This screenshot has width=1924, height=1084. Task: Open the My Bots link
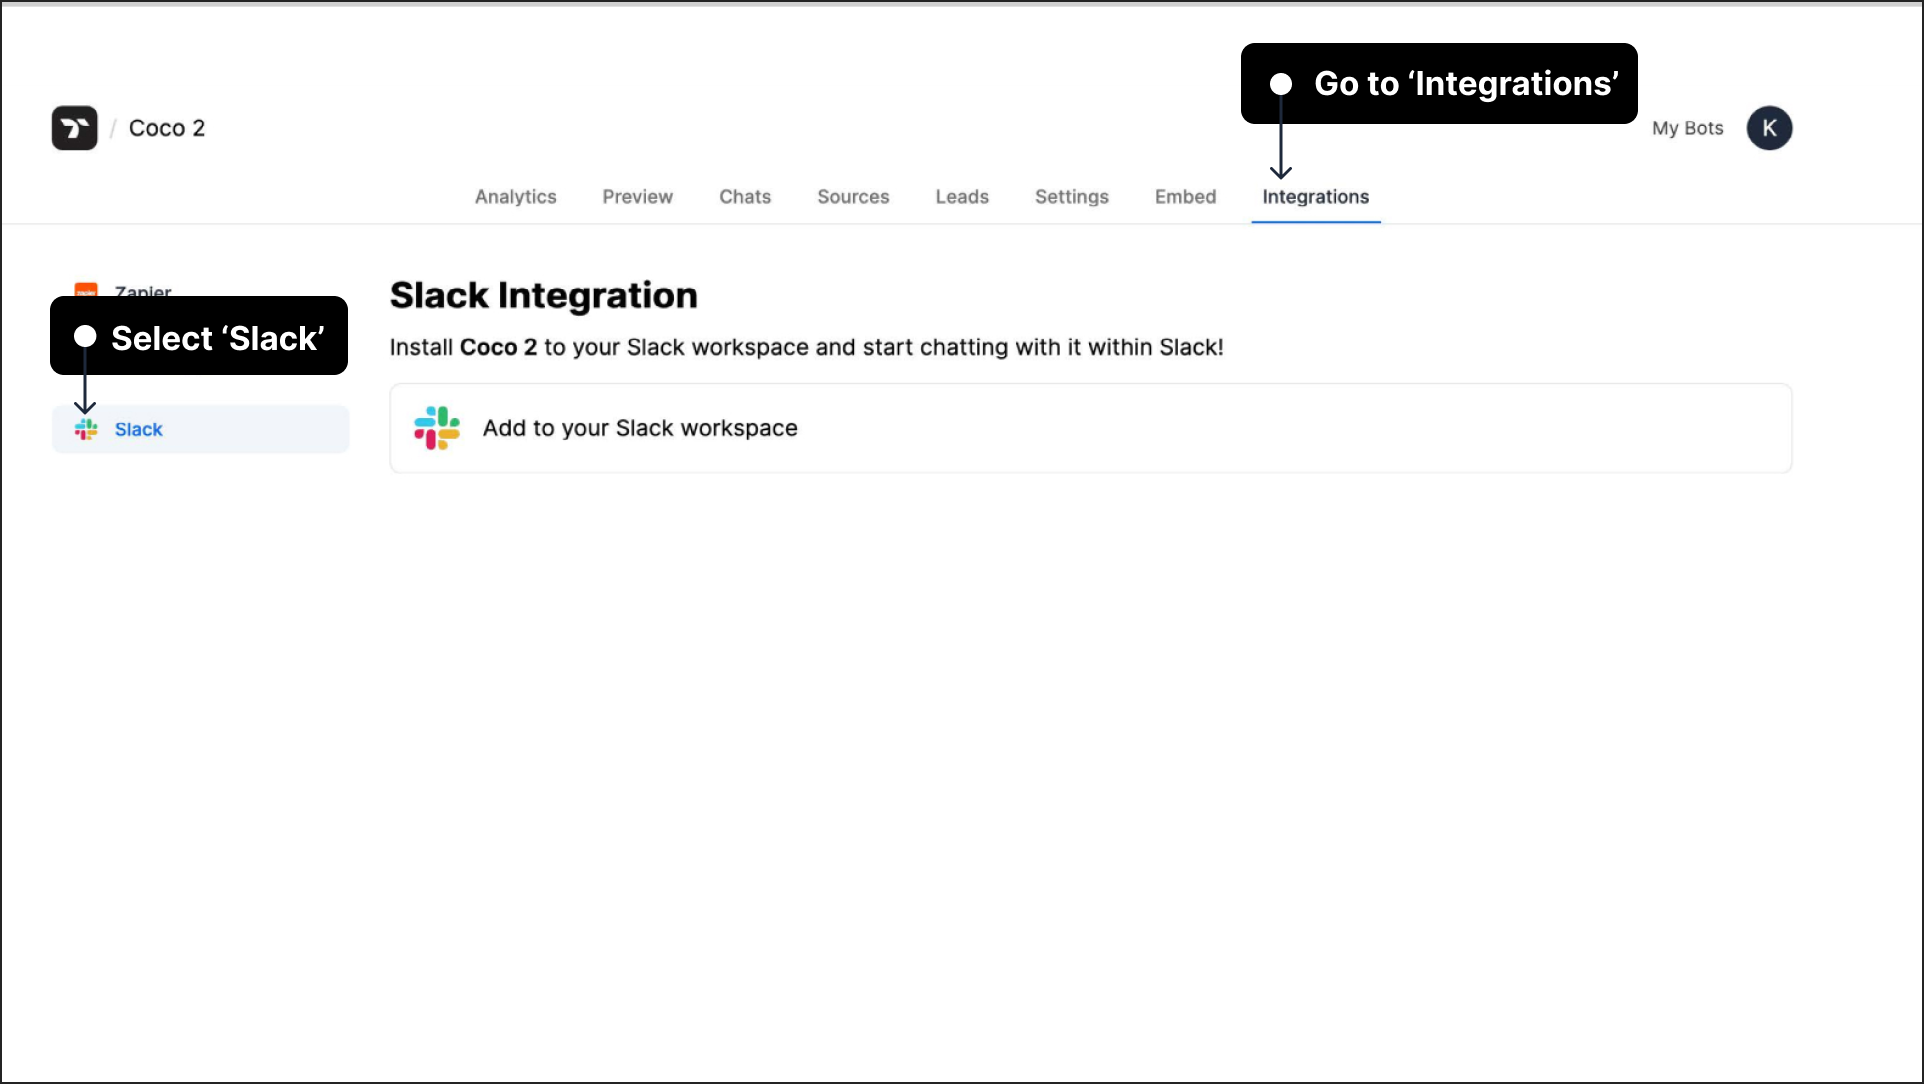[1688, 128]
